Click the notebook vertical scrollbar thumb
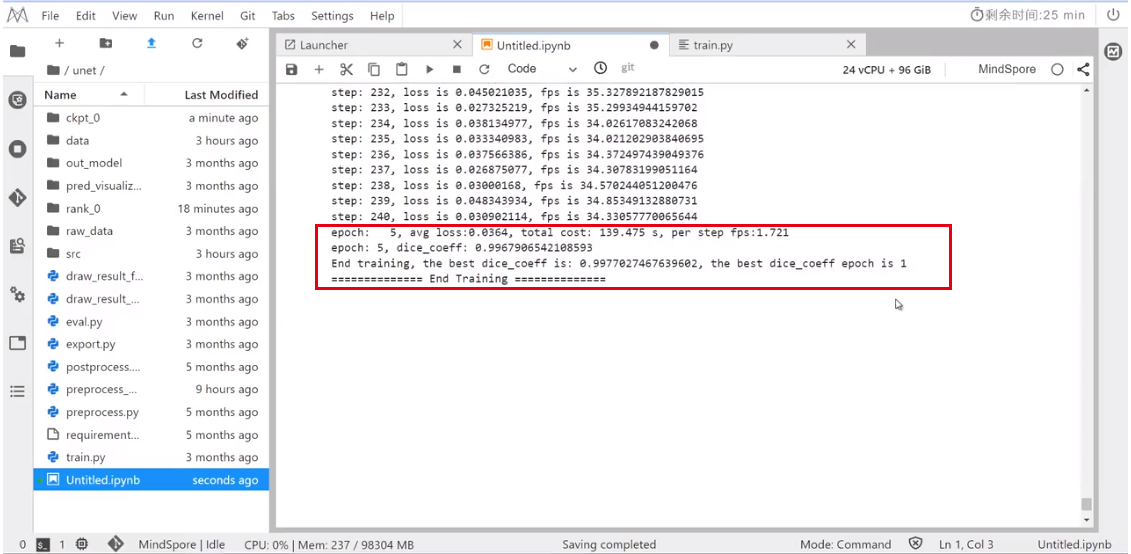 coord(1086,504)
